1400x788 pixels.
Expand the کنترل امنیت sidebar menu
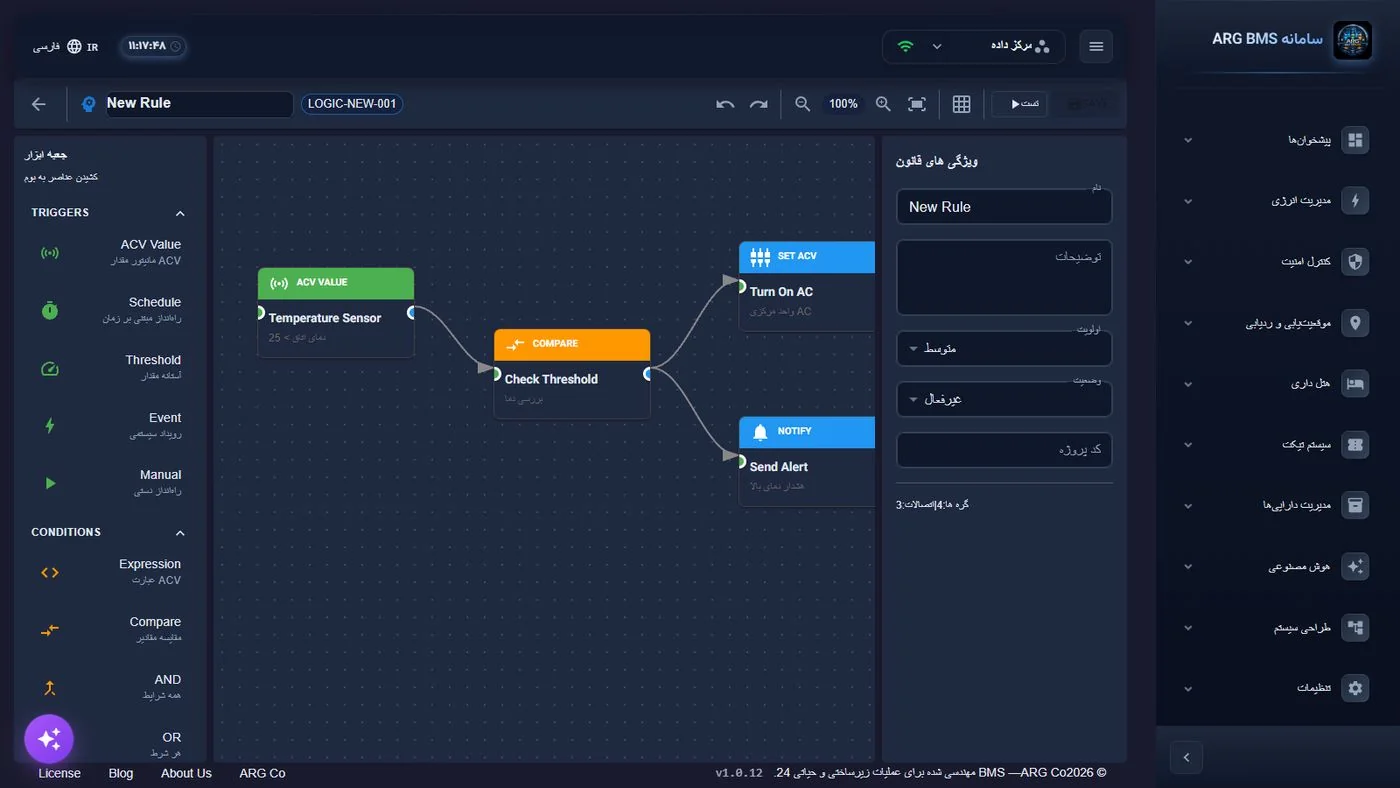(x=1277, y=262)
